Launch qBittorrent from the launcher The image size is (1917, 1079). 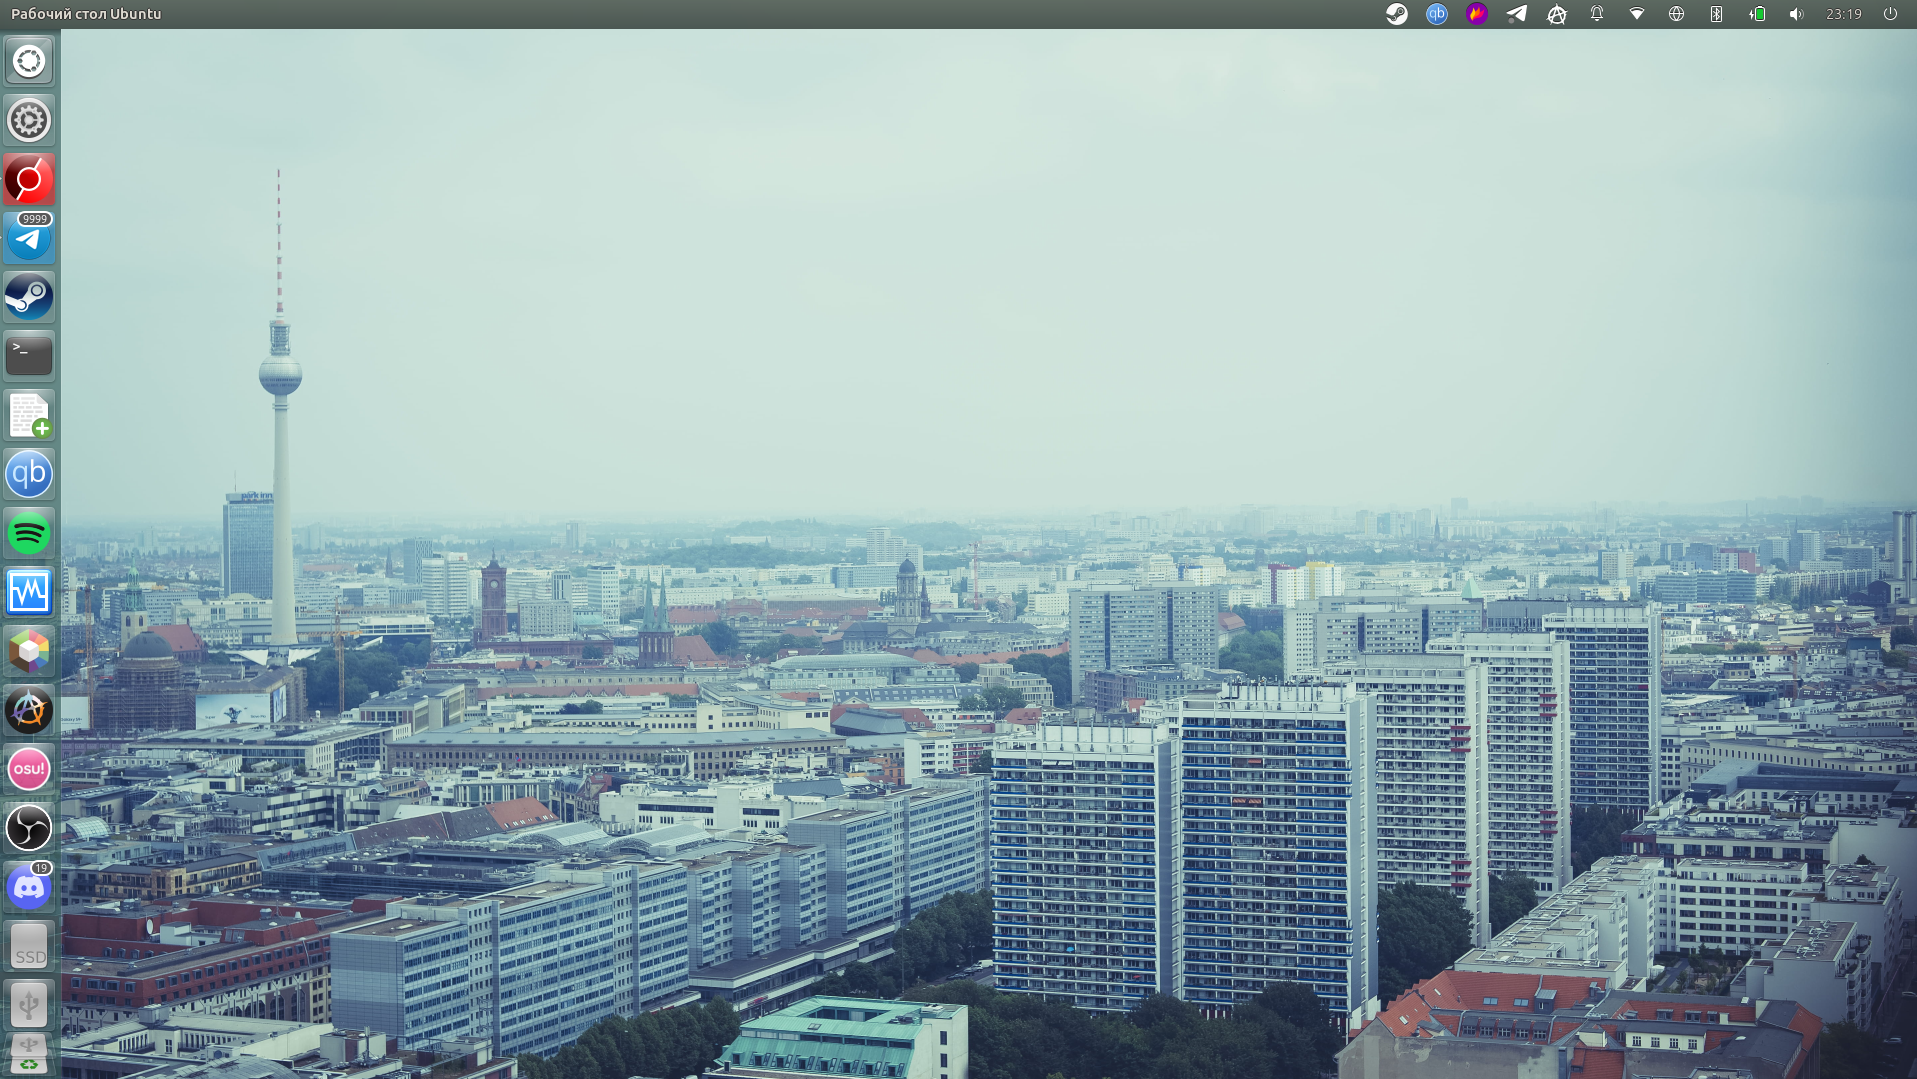pyautogui.click(x=29, y=474)
